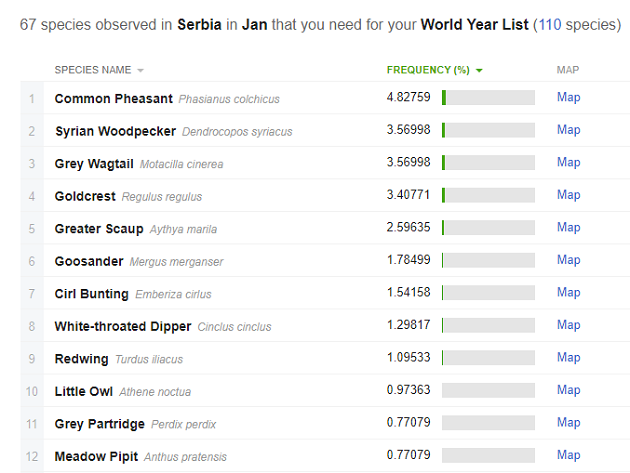This screenshot has width=630, height=473.
Task: Click the Species Name sort caret
Action: 140,70
